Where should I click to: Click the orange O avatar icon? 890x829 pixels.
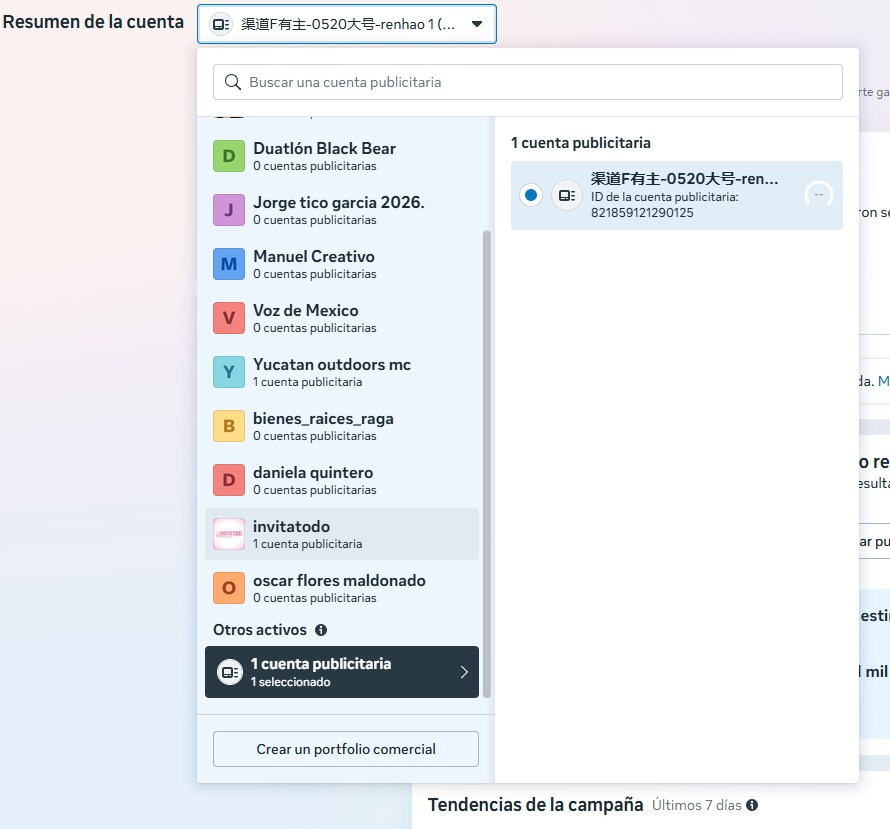click(229, 588)
